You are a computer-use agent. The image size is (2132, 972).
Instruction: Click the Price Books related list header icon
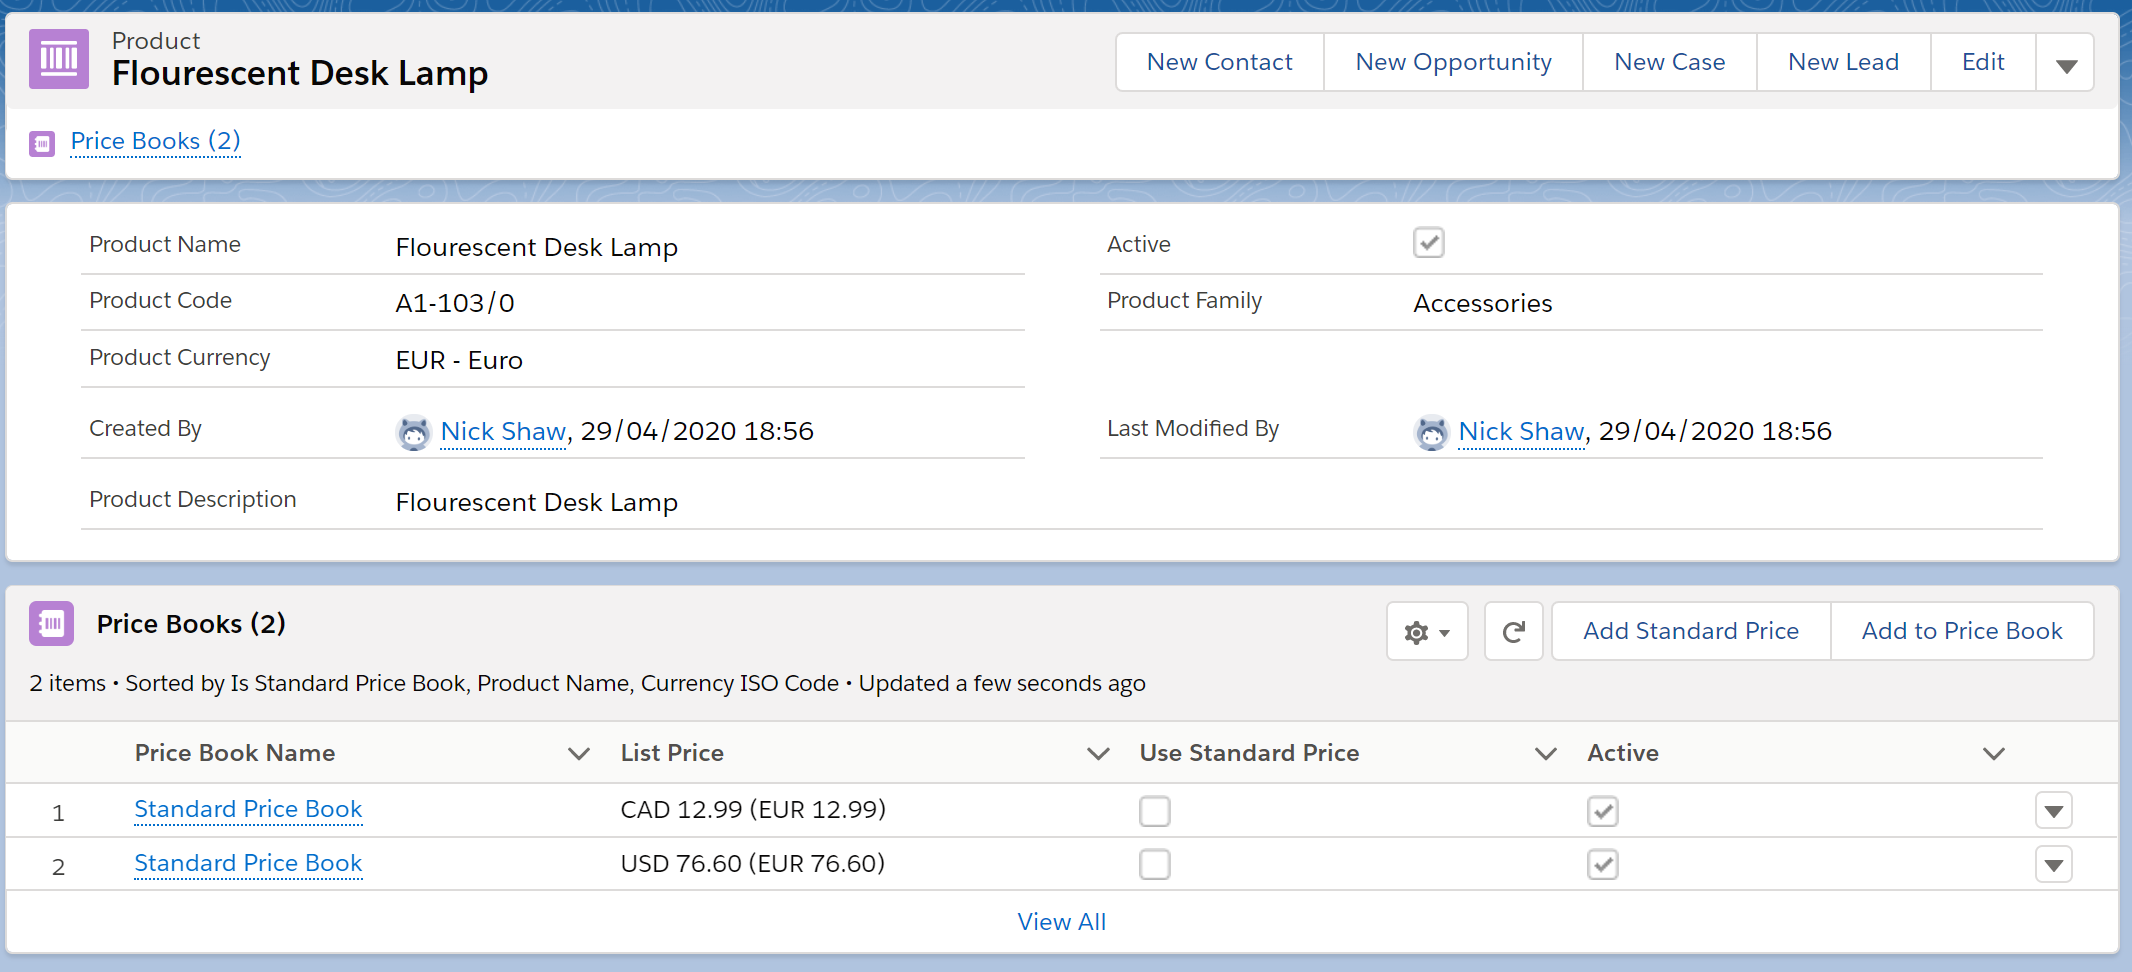click(x=51, y=624)
